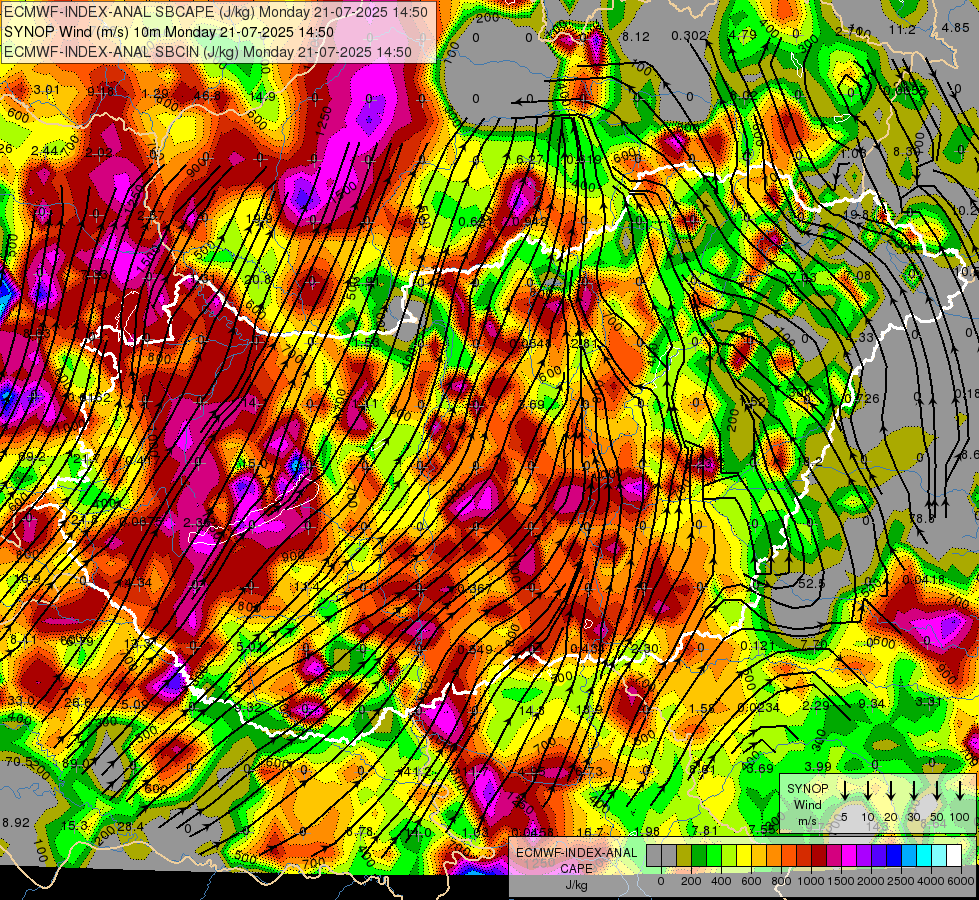
Task: Click the station value 2.29
Action: 815,705
